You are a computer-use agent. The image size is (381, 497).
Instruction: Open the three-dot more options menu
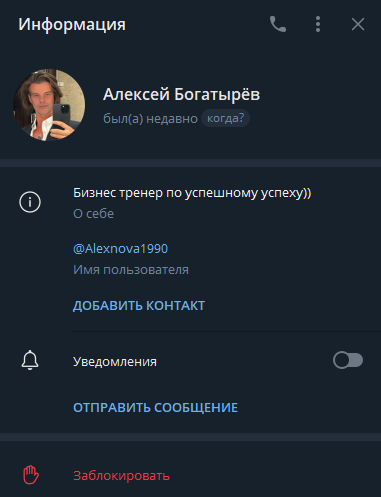[318, 24]
